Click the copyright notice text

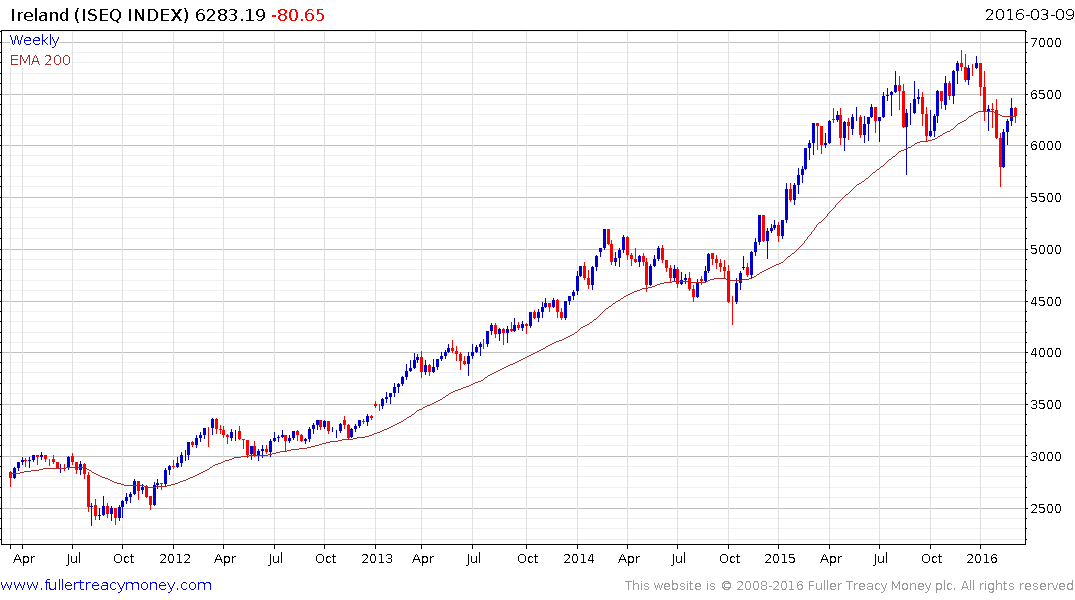pos(849,586)
